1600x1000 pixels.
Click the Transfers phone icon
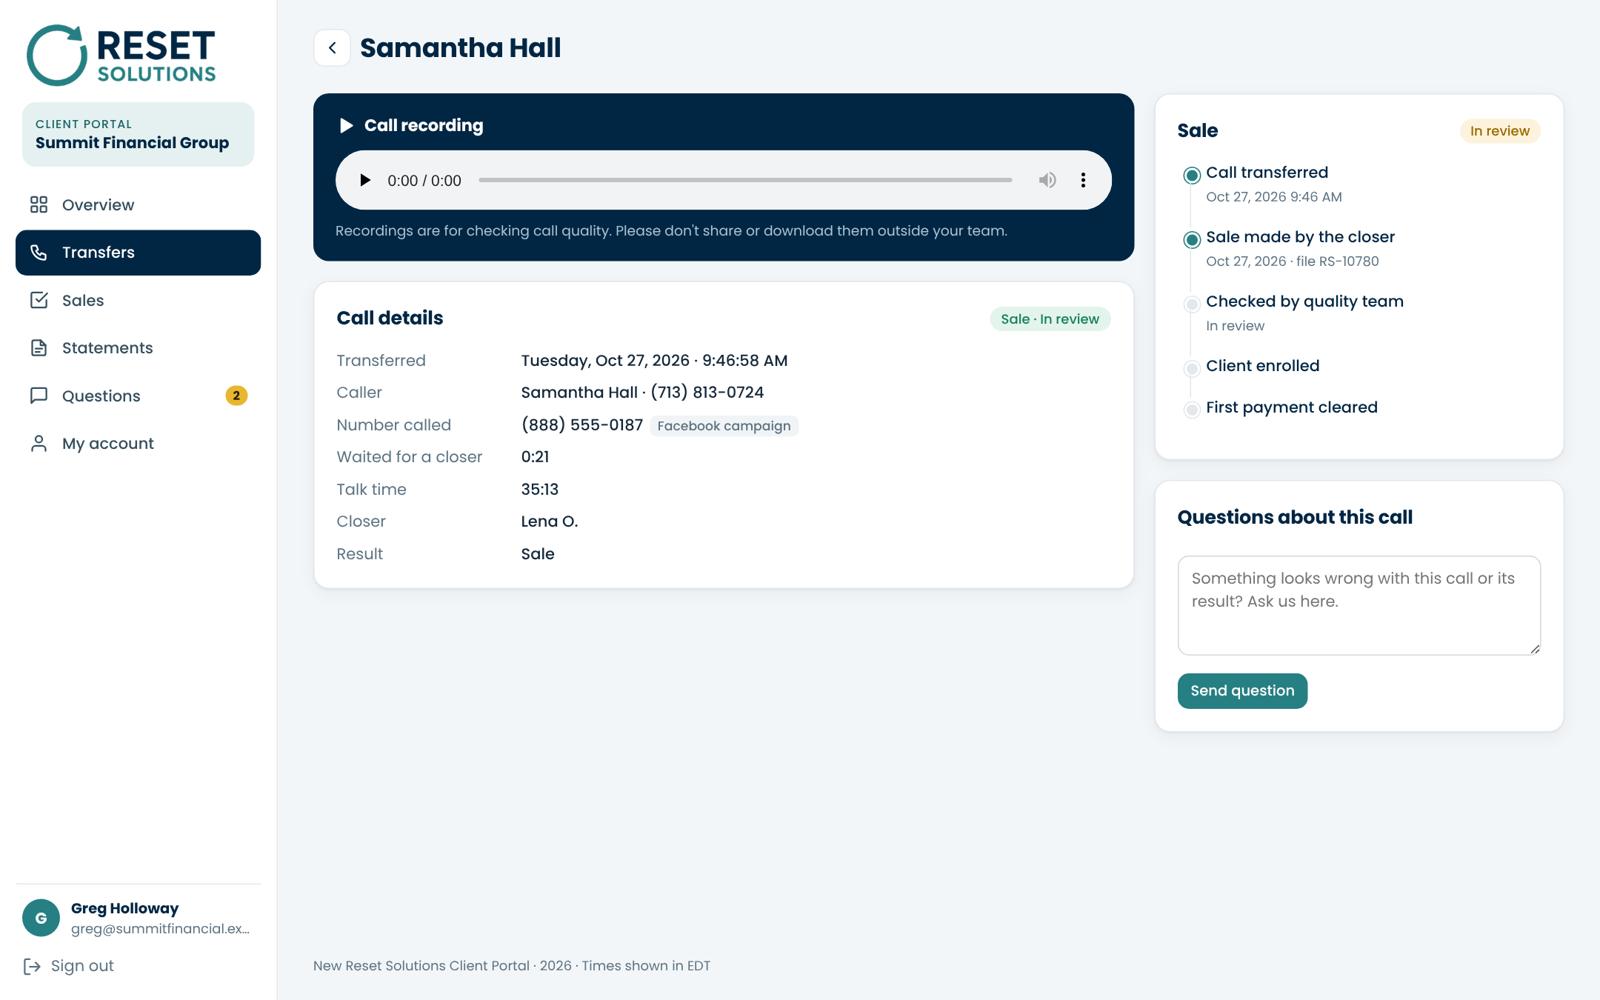[39, 253]
